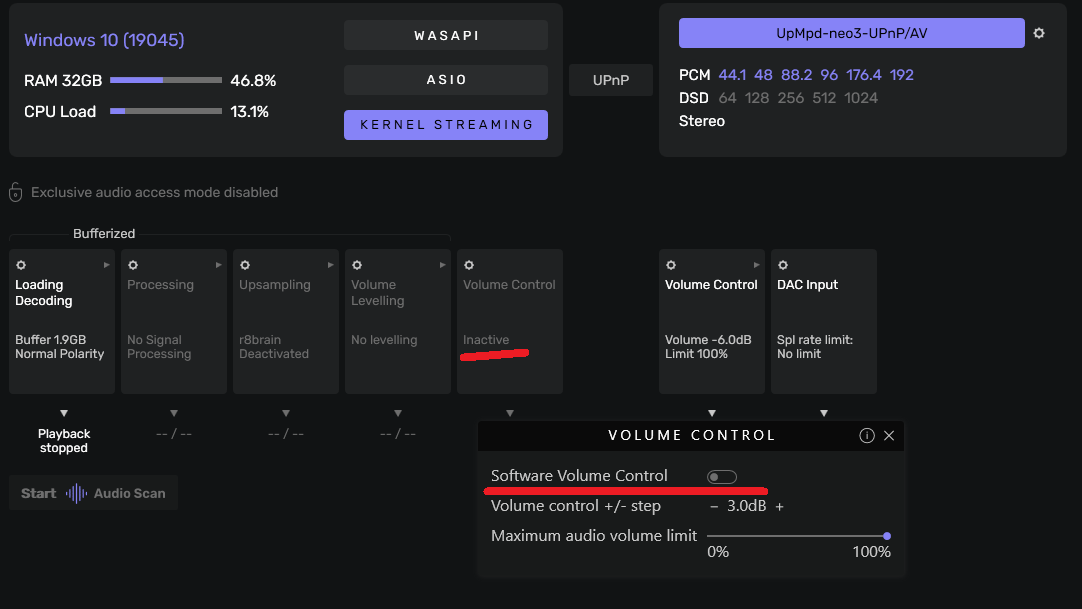Open the Volume Levelling gear icon
This screenshot has height=609, width=1082.
357,265
